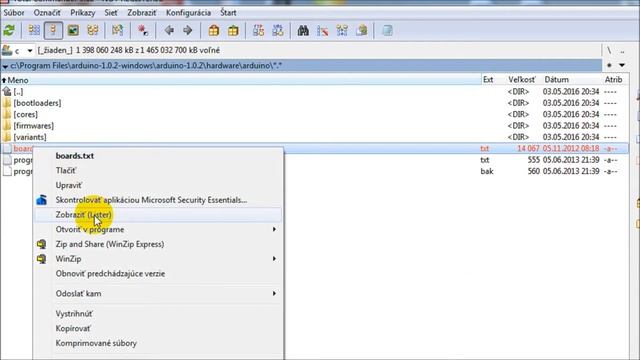Expand Otvoriť v programe submenu
The width and height of the screenshot is (640, 360).
(x=158, y=229)
